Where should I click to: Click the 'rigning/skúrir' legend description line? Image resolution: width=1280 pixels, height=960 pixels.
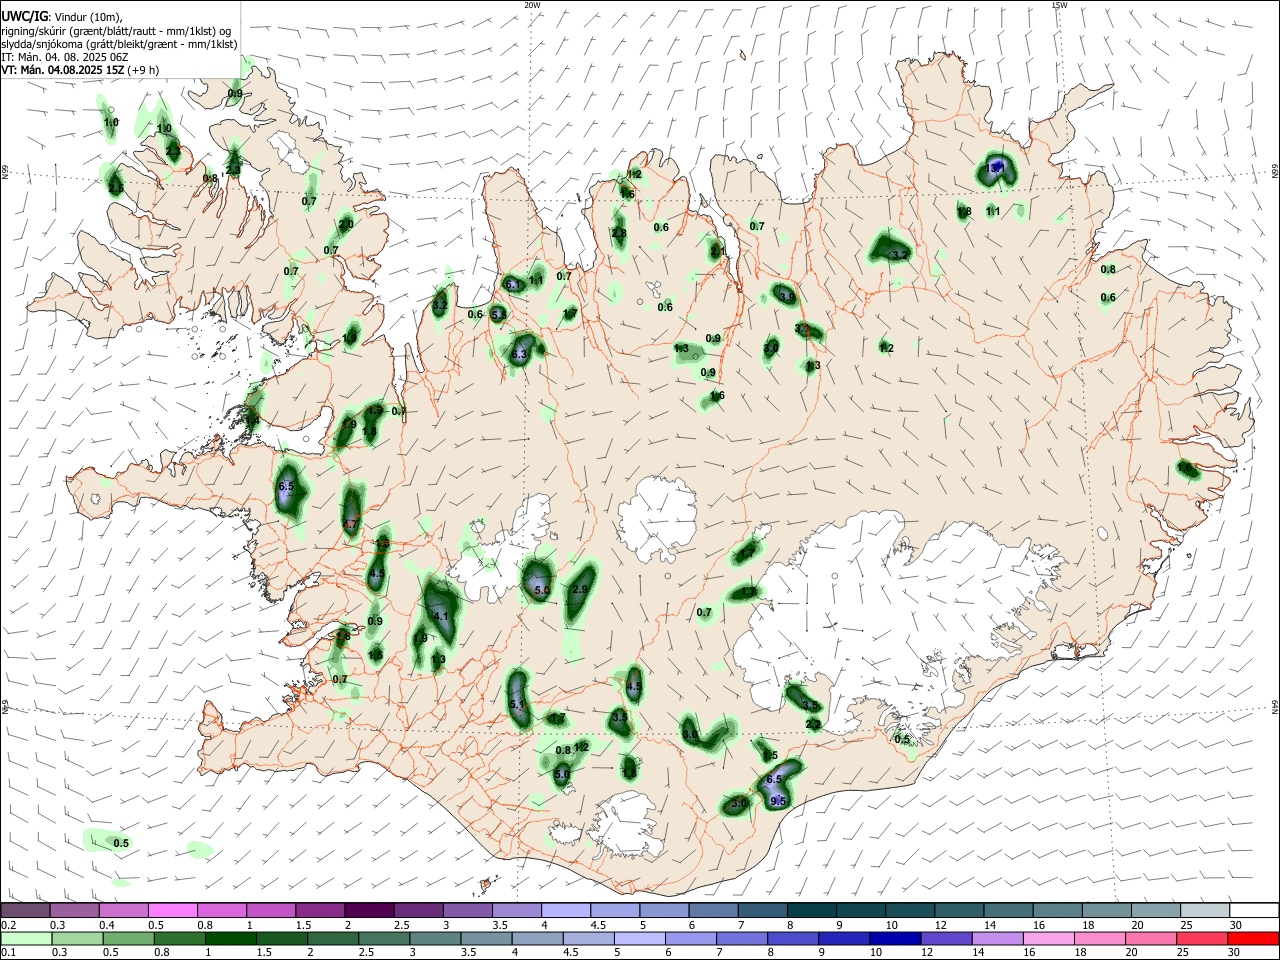click(116, 30)
